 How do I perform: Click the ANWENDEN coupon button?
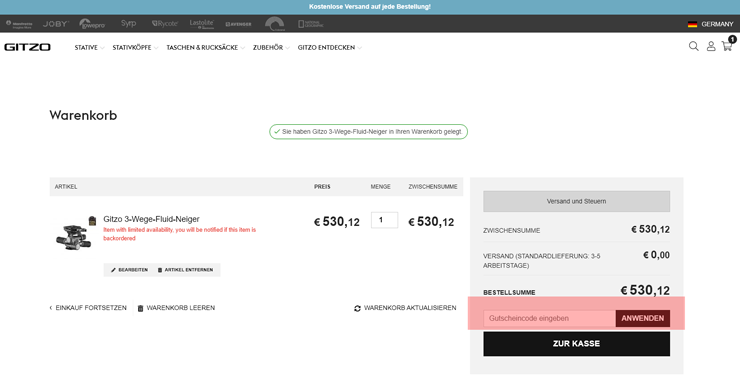click(x=643, y=319)
